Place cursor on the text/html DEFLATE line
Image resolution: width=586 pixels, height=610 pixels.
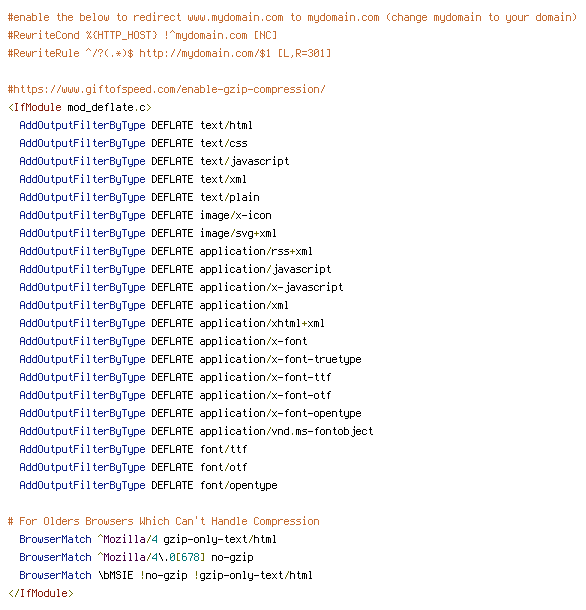click(136, 125)
